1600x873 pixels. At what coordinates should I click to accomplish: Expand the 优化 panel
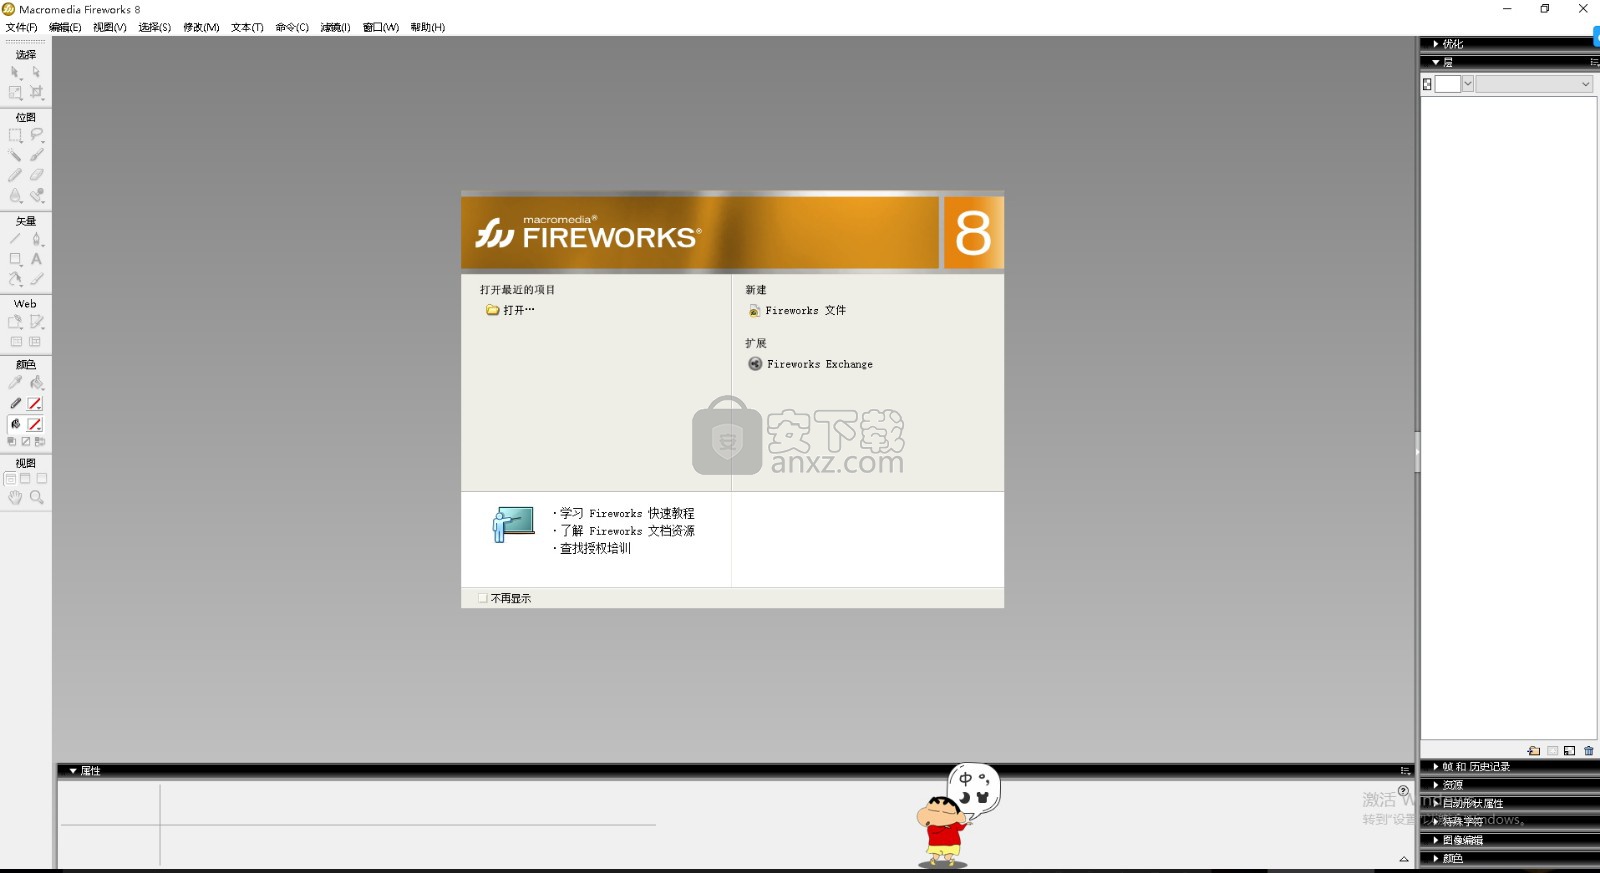pos(1436,44)
